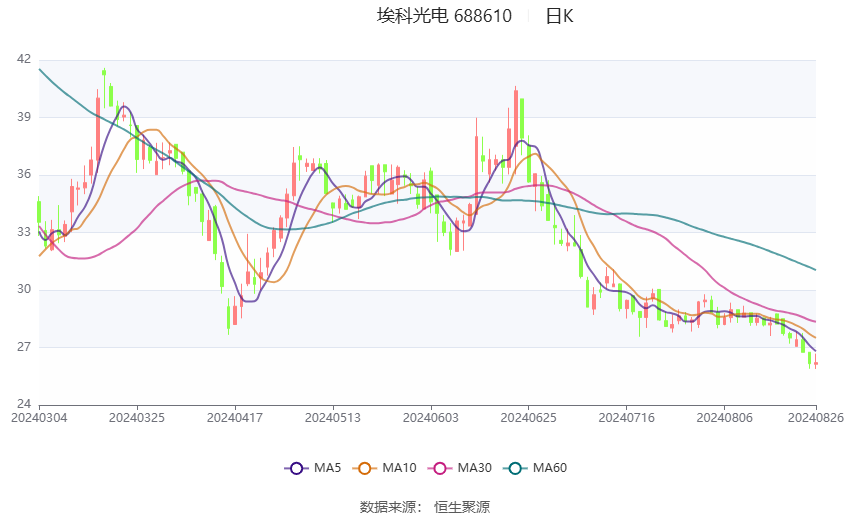Click the 20240304 date axis label

point(39,418)
